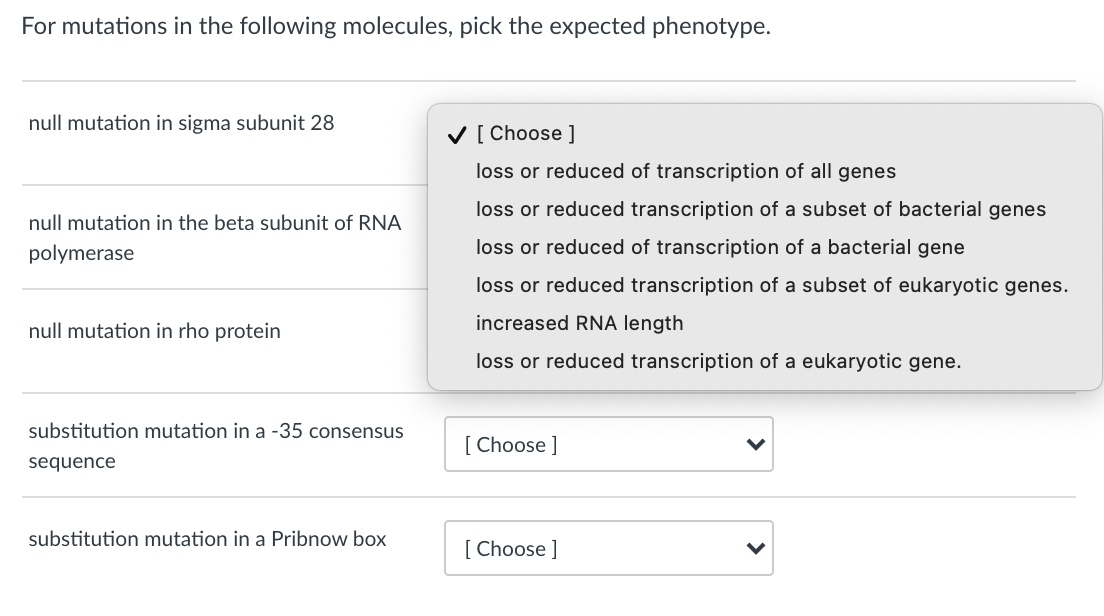The height and width of the screenshot is (616, 1104).
Task: Click the chevron on the -35 consensus dropdown
Action: pos(755,444)
